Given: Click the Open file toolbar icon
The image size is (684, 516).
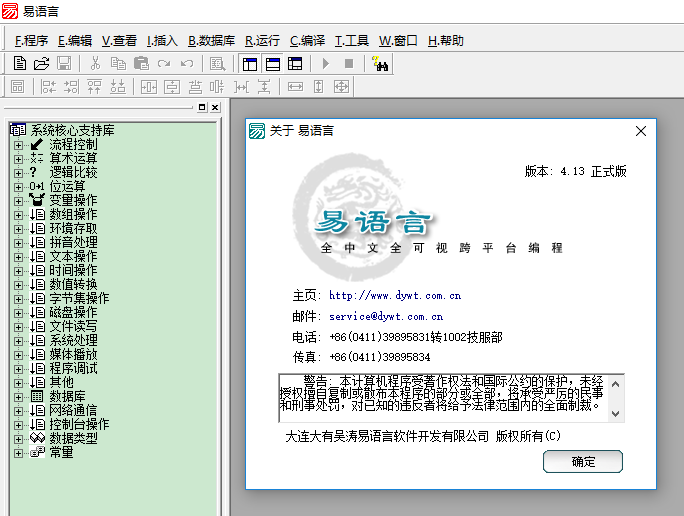Looking at the screenshot, I should [x=41, y=64].
